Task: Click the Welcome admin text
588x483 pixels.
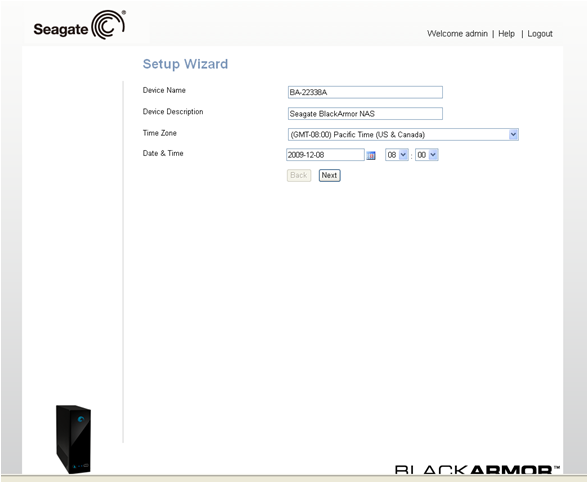Action: 457,34
